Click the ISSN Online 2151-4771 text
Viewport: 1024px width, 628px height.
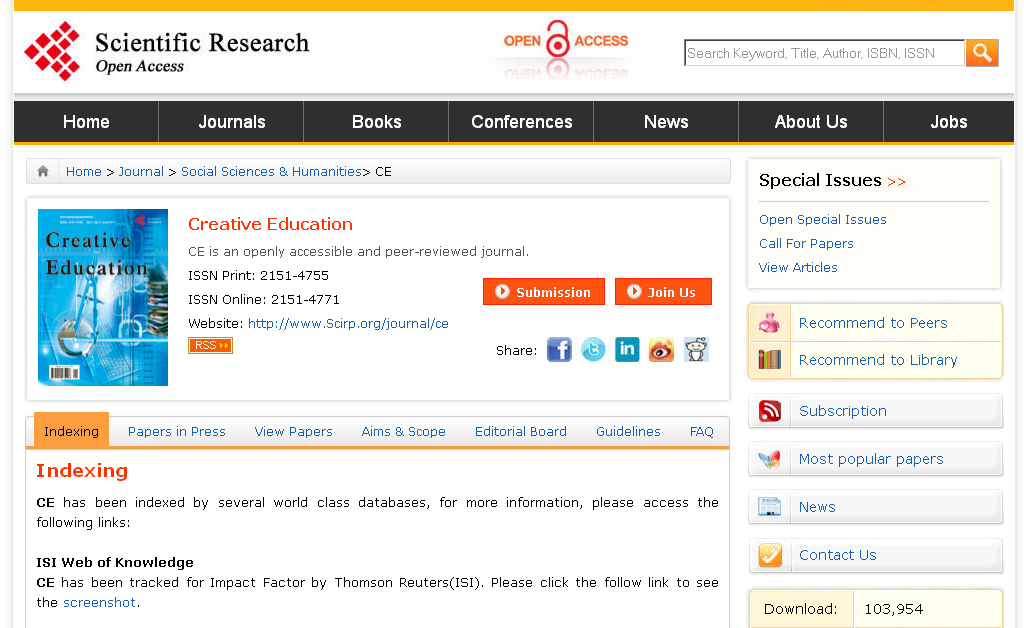click(x=264, y=300)
